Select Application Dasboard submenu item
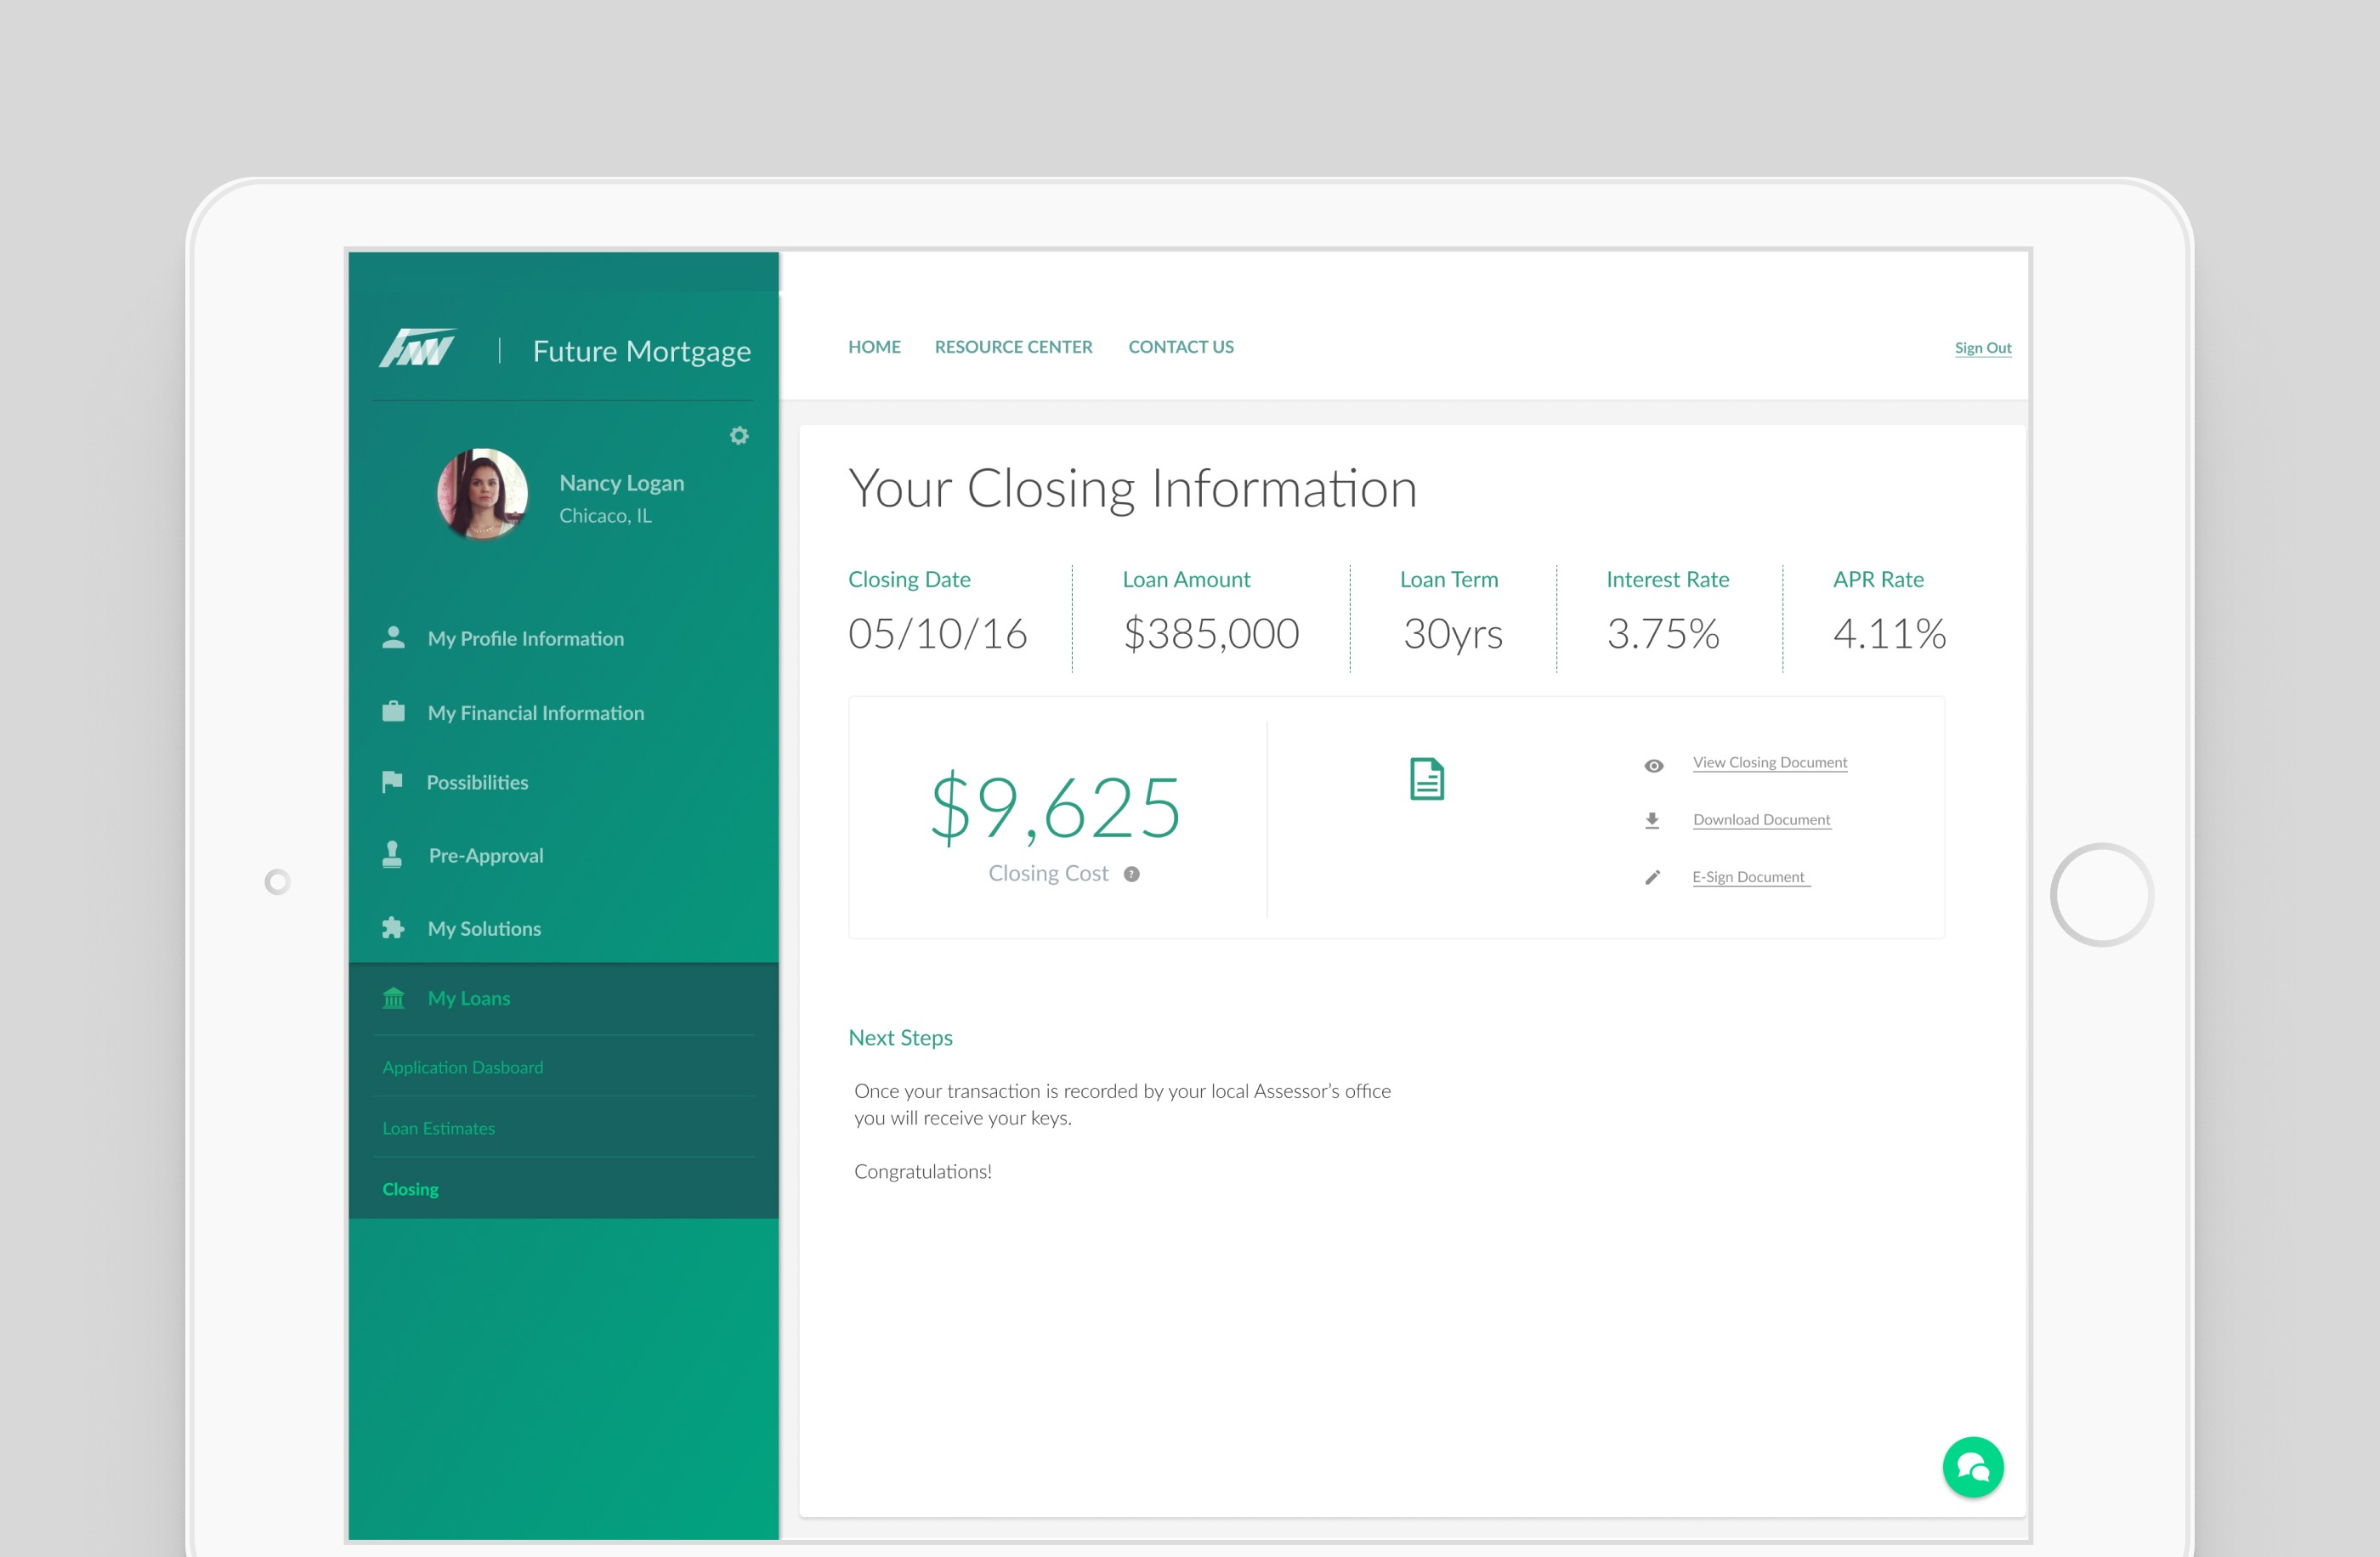The image size is (2380, 1557). click(463, 1067)
